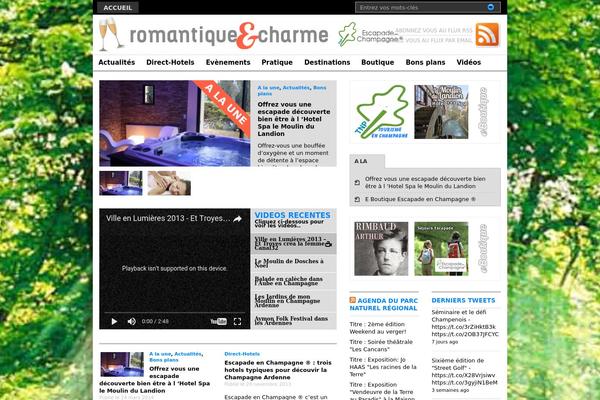This screenshot has width=600, height=400.
Task: Click the jacuzzi spa featured image
Action: pos(175,123)
